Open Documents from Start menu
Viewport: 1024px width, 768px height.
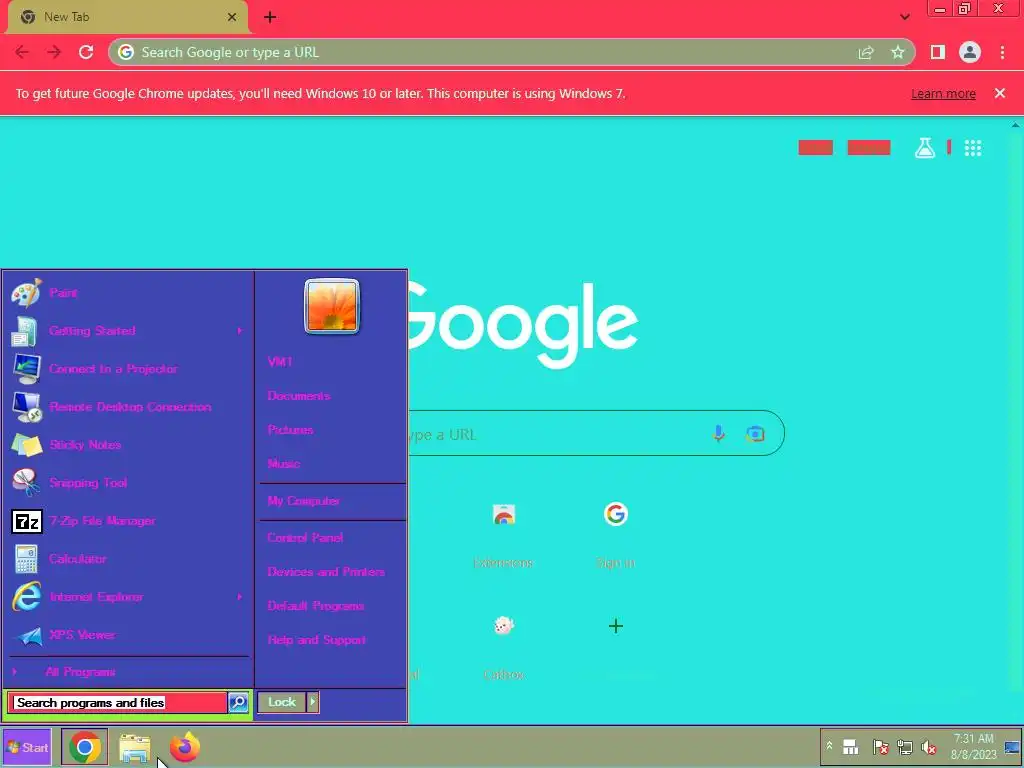[298, 396]
